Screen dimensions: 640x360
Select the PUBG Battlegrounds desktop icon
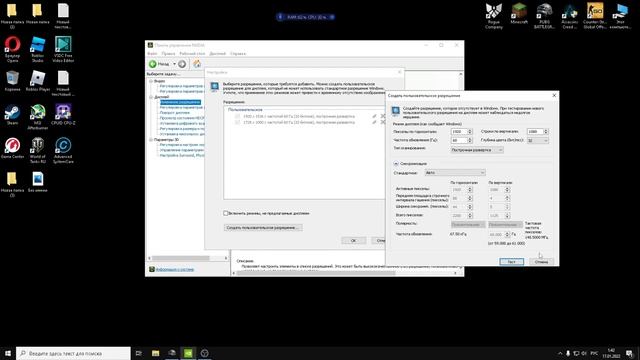point(544,16)
